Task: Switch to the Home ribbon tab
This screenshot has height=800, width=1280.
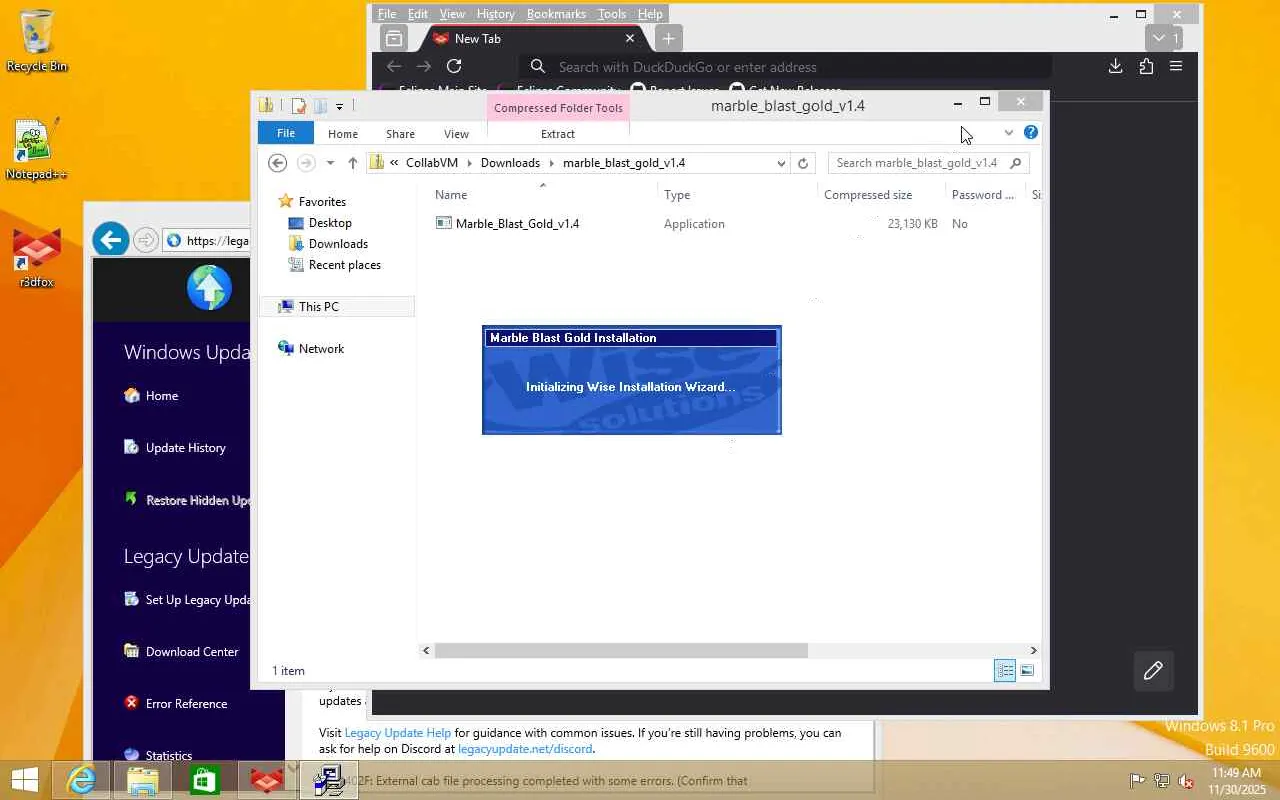Action: 343,133
